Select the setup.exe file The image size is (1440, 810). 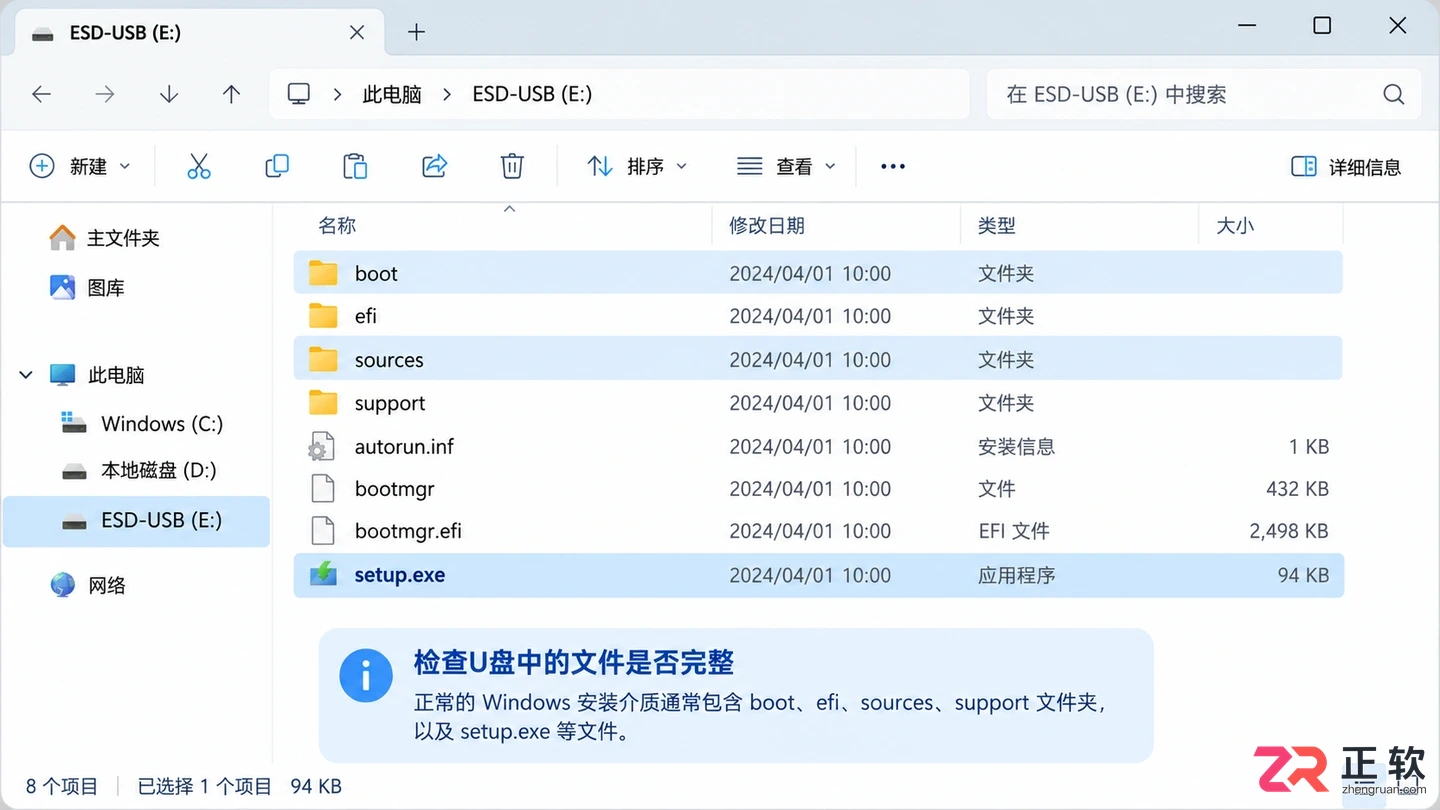pos(818,575)
